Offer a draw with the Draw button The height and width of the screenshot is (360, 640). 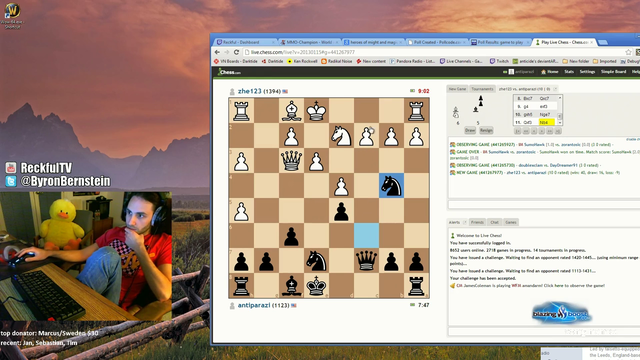coord(470,130)
